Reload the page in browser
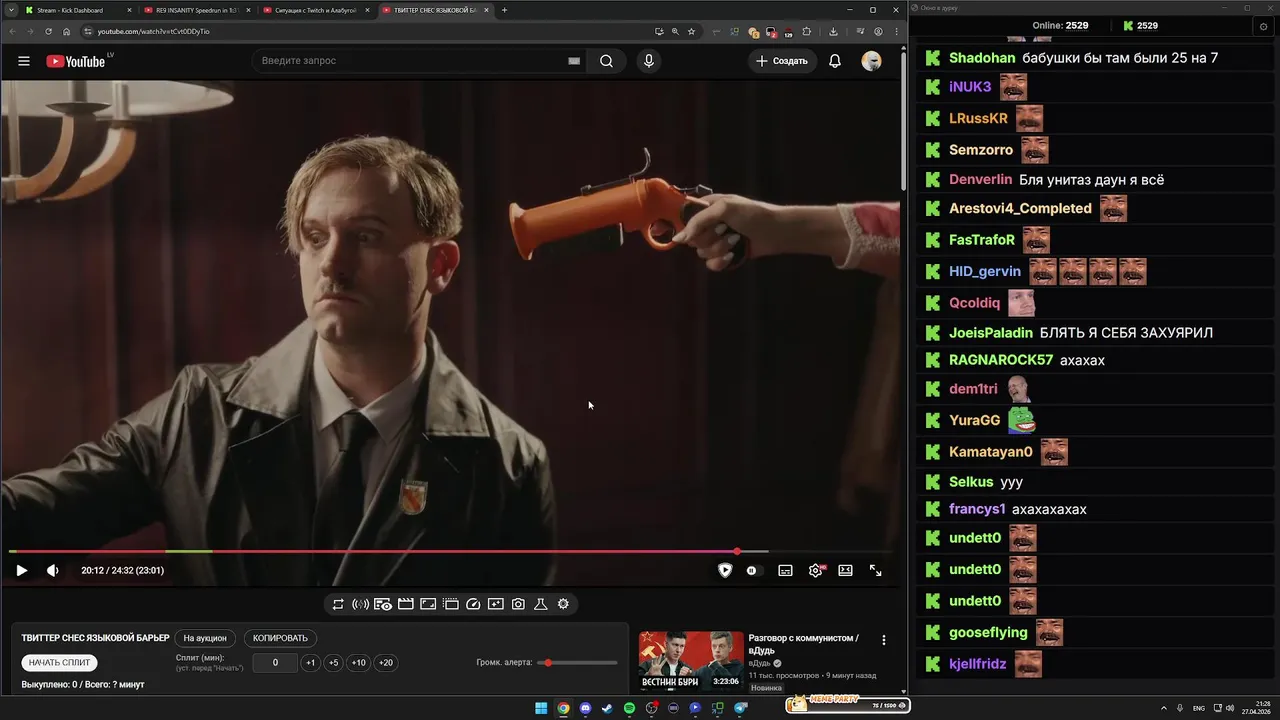The height and width of the screenshot is (720, 1280). [x=48, y=31]
